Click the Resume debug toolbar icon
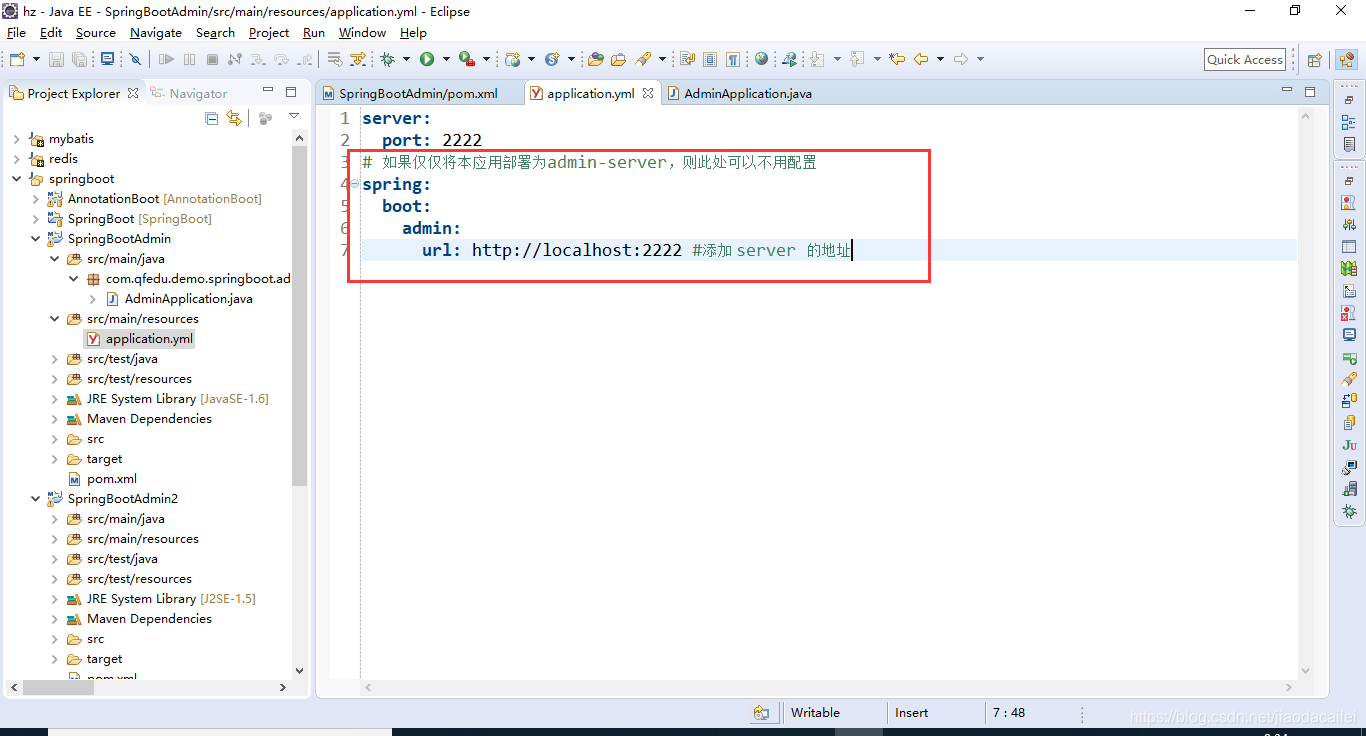 tap(166, 59)
